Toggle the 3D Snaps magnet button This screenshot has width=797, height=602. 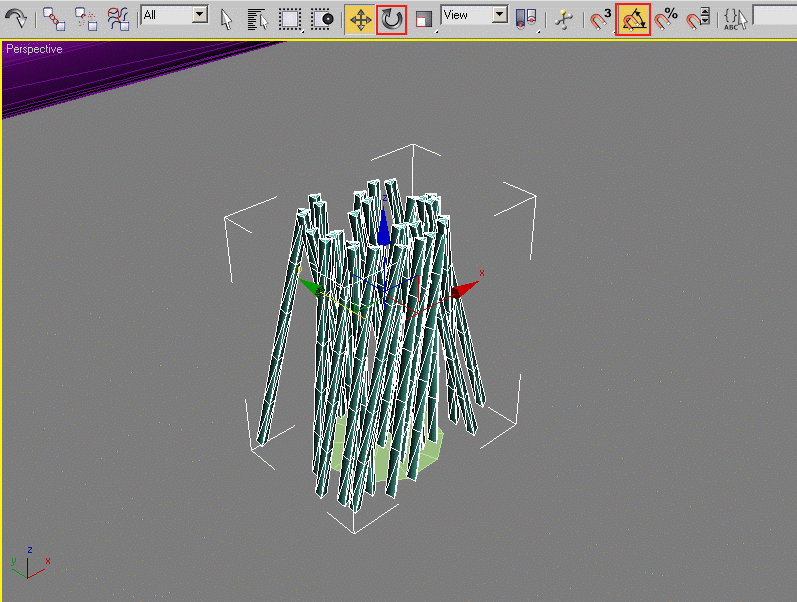pyautogui.click(x=600, y=19)
